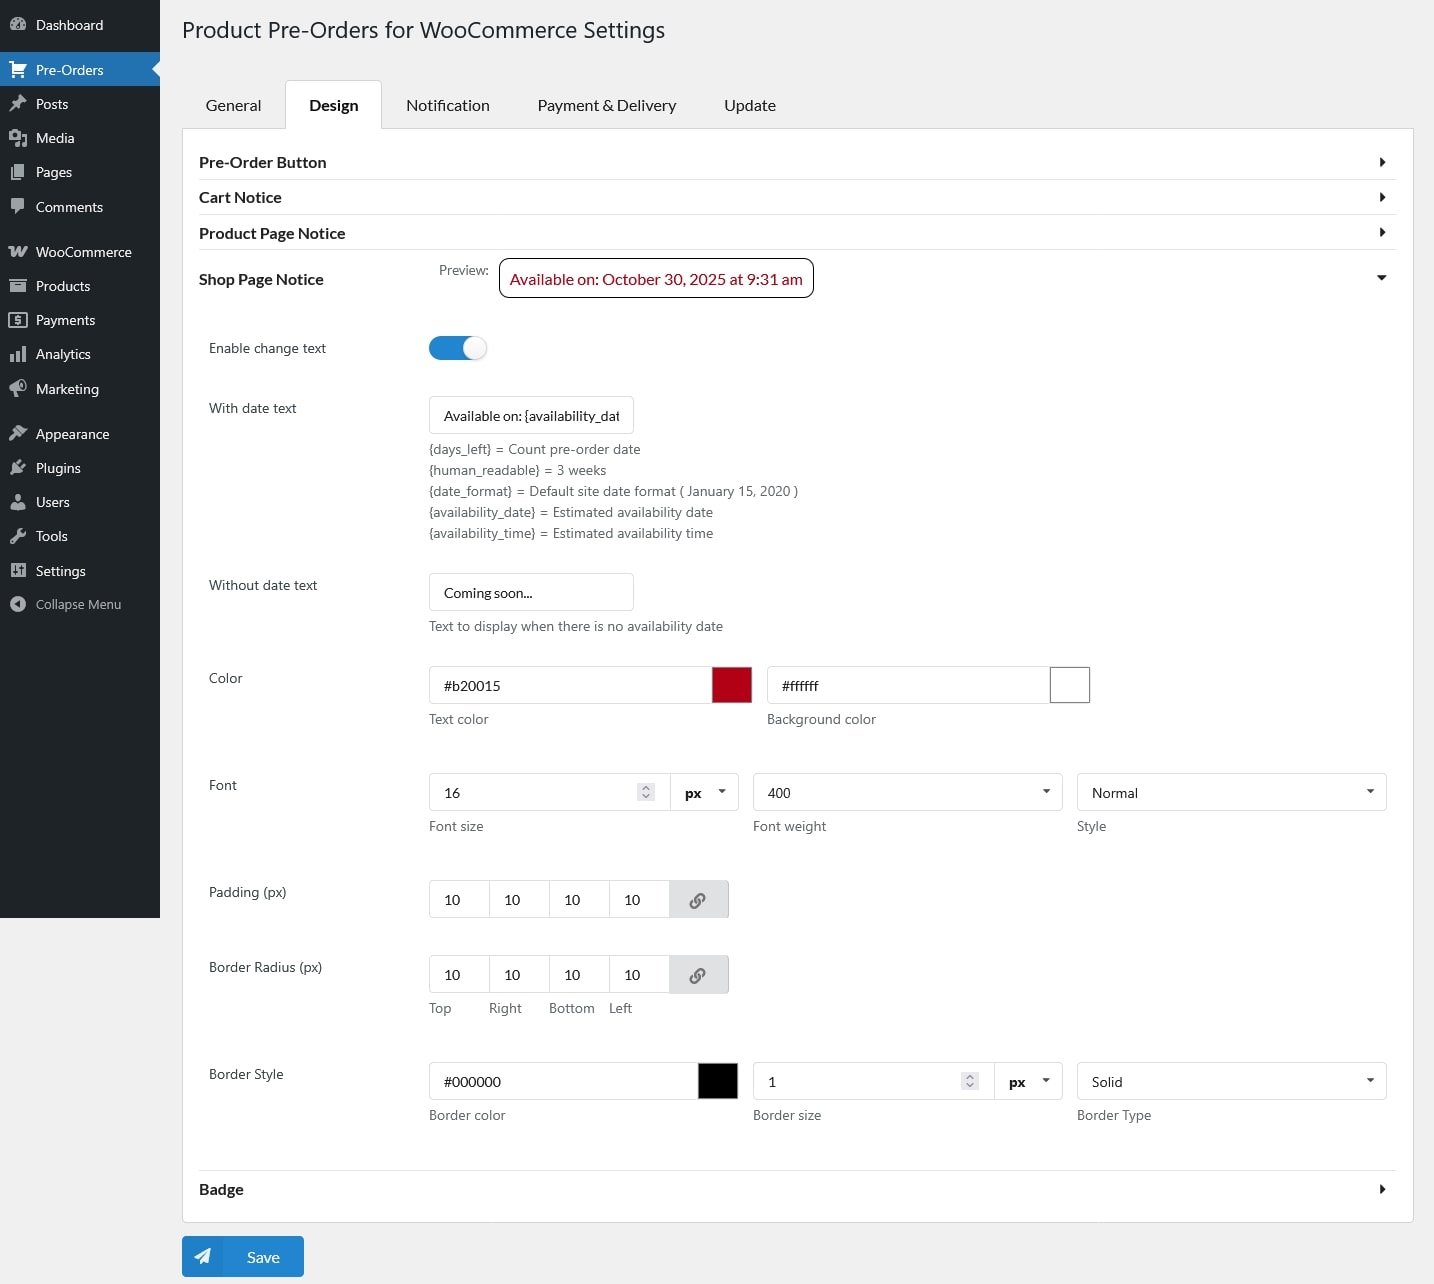
Task: Click the Save button
Action: pos(243,1257)
